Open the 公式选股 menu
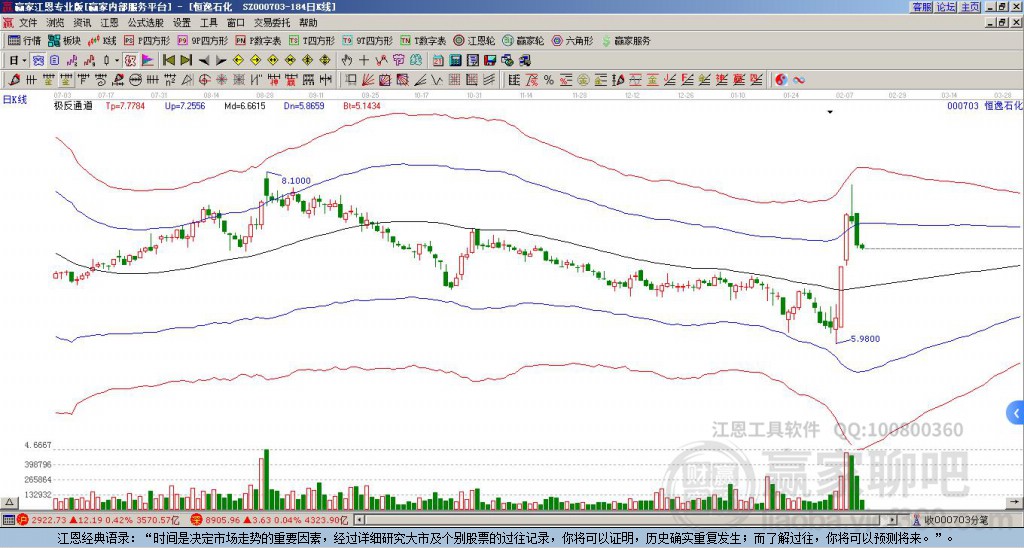Viewport: 1024px width, 548px height. tap(146, 23)
